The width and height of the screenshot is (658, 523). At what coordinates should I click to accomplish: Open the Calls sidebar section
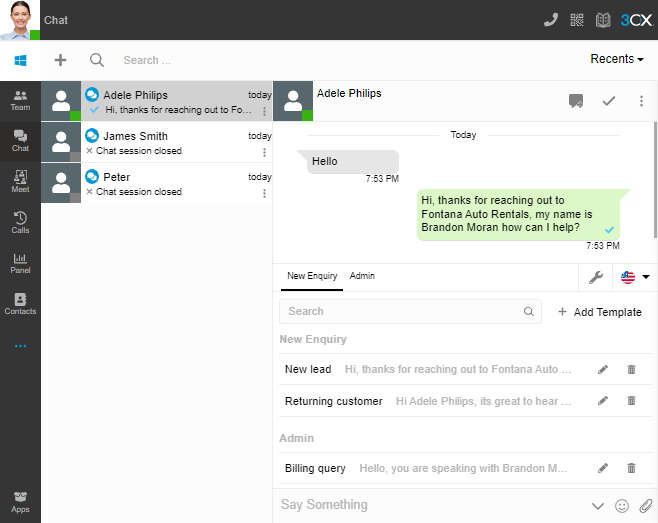[20, 223]
